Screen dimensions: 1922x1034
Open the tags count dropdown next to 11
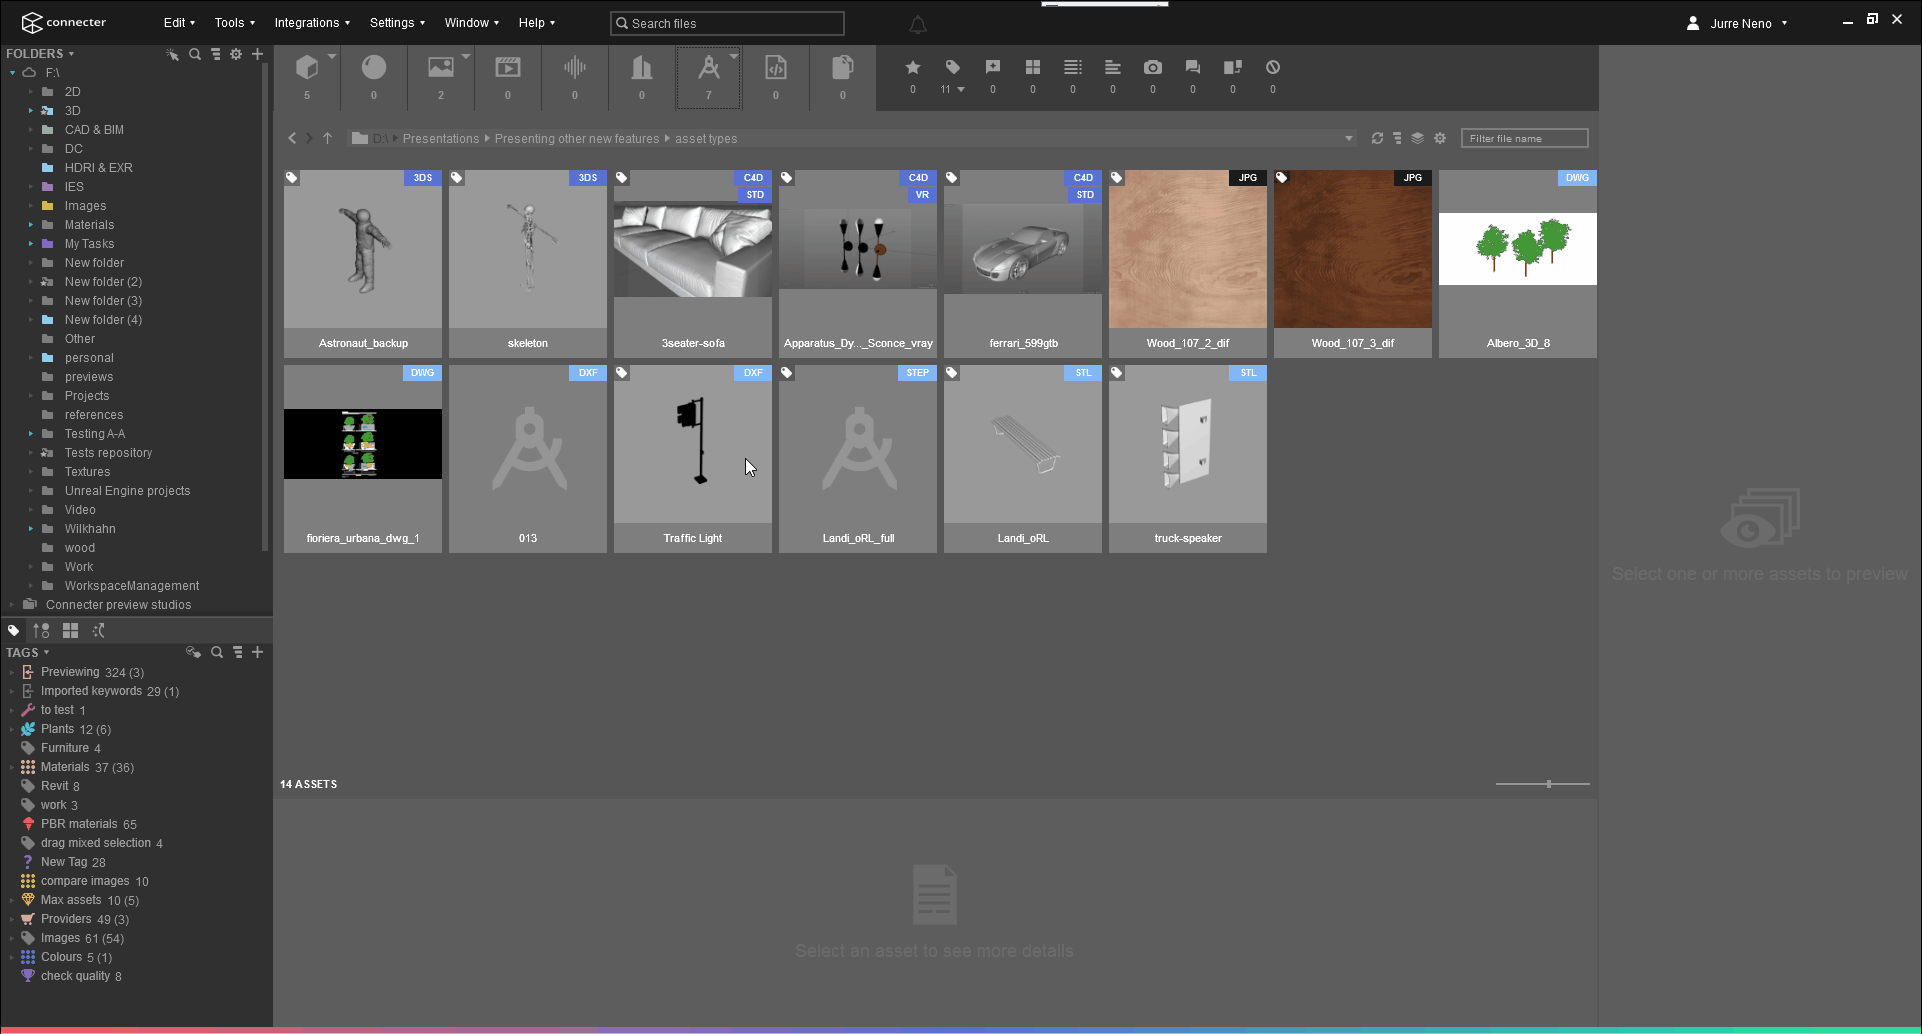(963, 88)
